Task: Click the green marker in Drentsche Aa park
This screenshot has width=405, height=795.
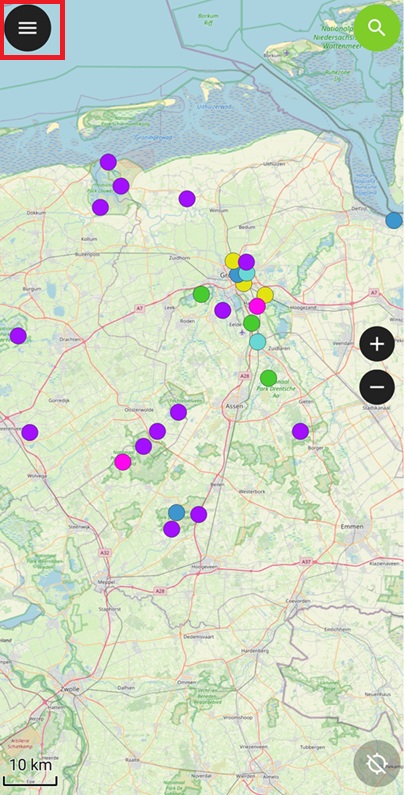Action: 268,378
